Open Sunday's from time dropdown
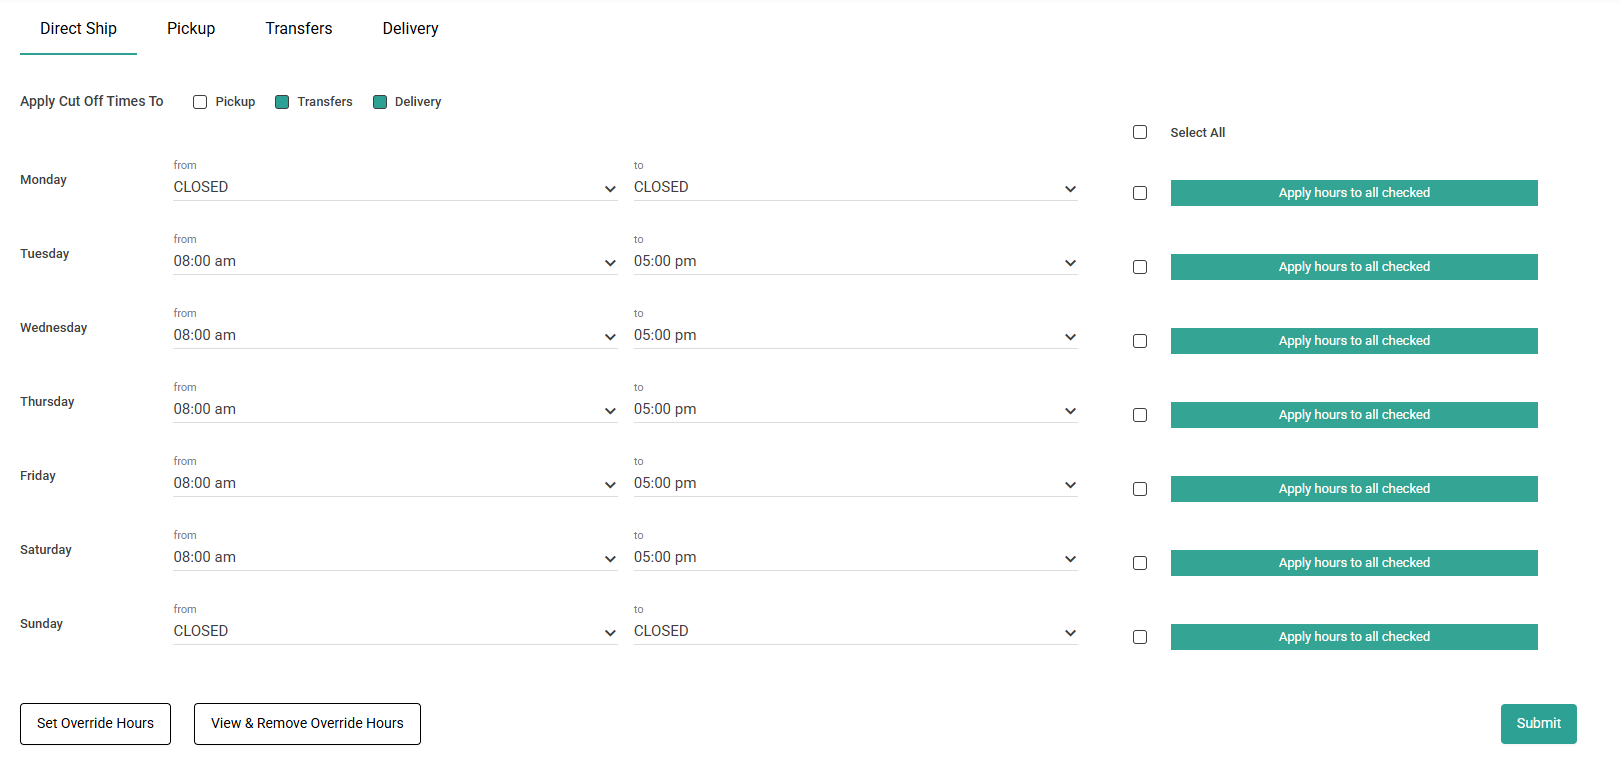 pyautogui.click(x=395, y=631)
